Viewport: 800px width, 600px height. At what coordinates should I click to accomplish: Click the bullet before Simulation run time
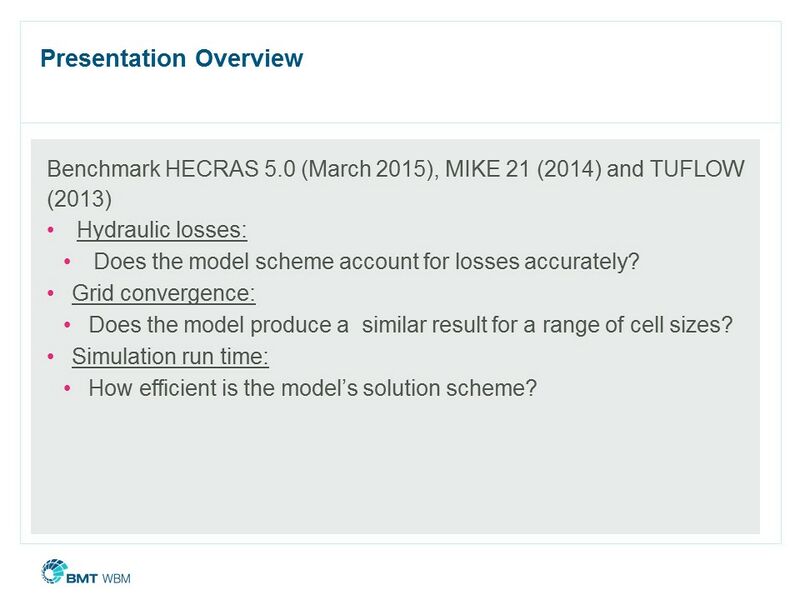click(x=51, y=356)
